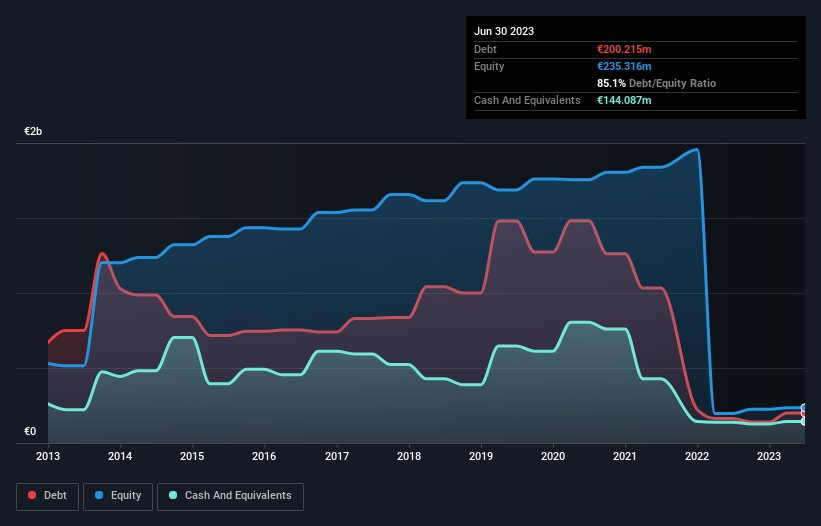Click the 2015 x-axis label
821x526 pixels.
coord(192,456)
